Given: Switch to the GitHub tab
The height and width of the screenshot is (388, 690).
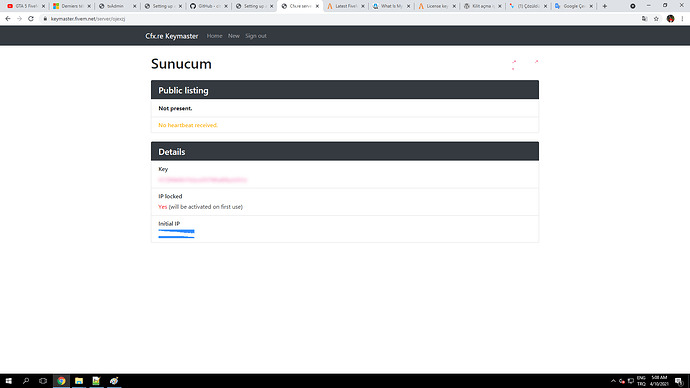Looking at the screenshot, I should 209,6.
